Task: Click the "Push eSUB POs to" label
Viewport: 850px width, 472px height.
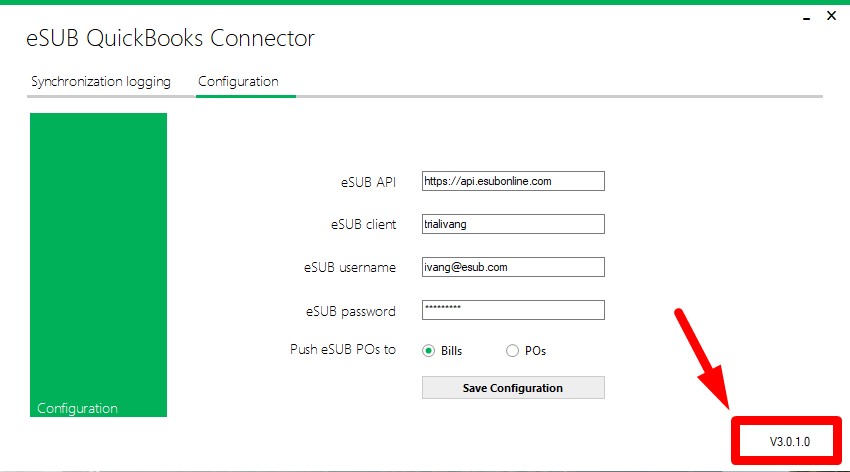Action: tap(343, 350)
